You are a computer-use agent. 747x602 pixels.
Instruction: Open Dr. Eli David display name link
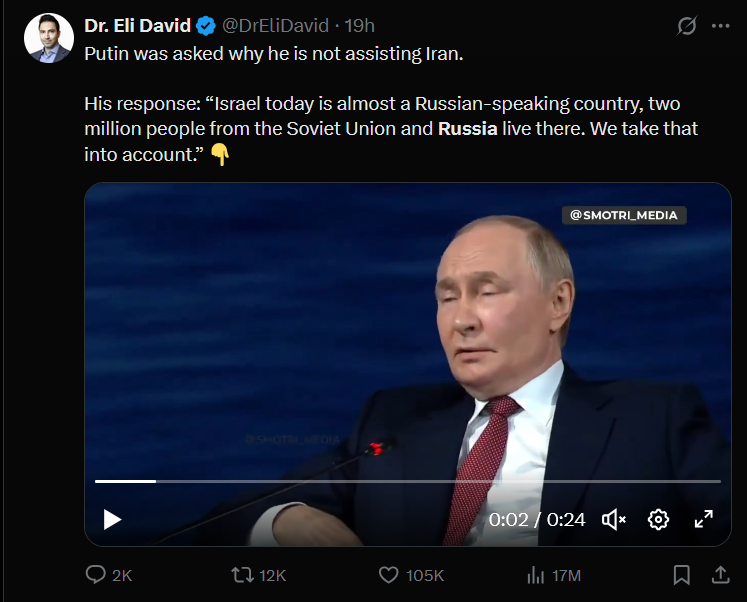click(x=137, y=26)
